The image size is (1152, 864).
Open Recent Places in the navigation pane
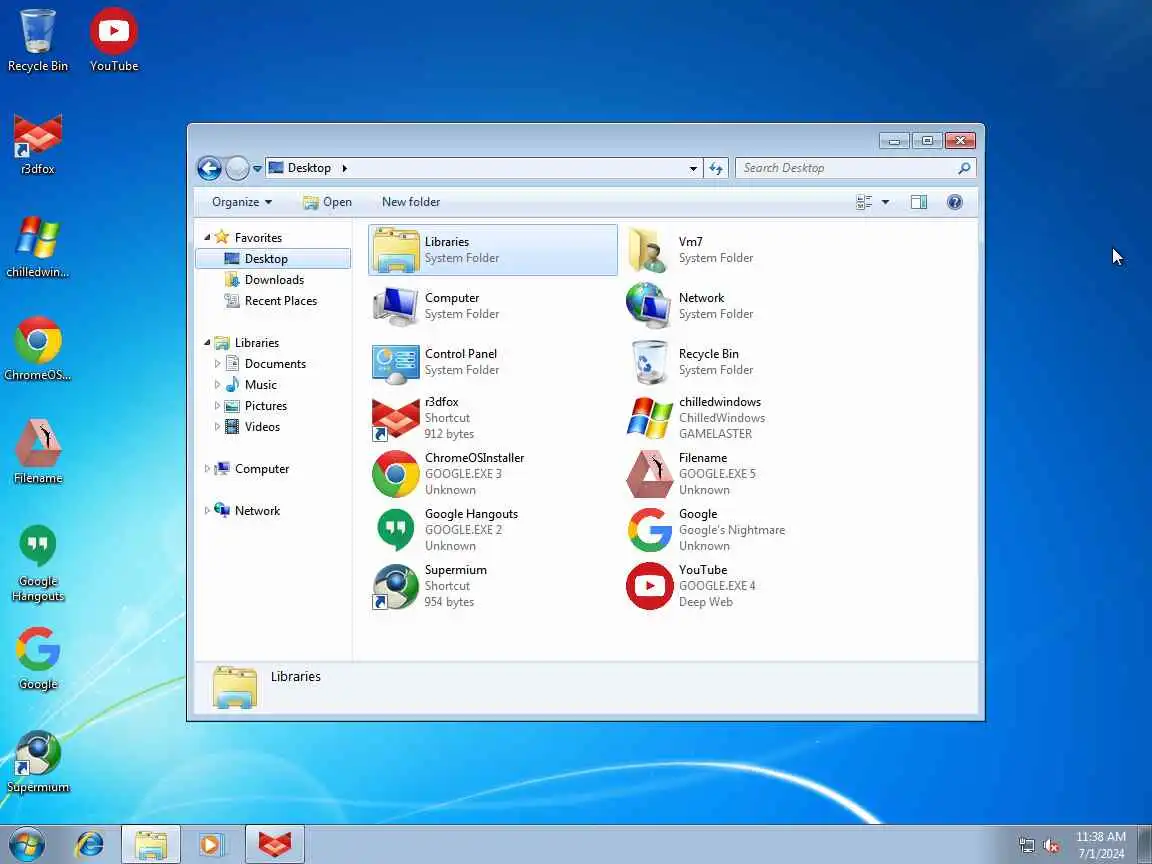[280, 300]
